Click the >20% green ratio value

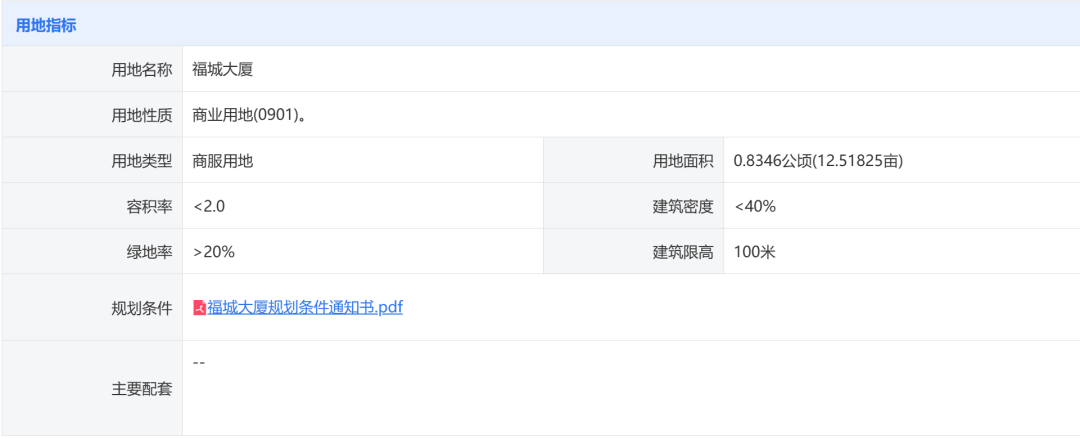214,252
